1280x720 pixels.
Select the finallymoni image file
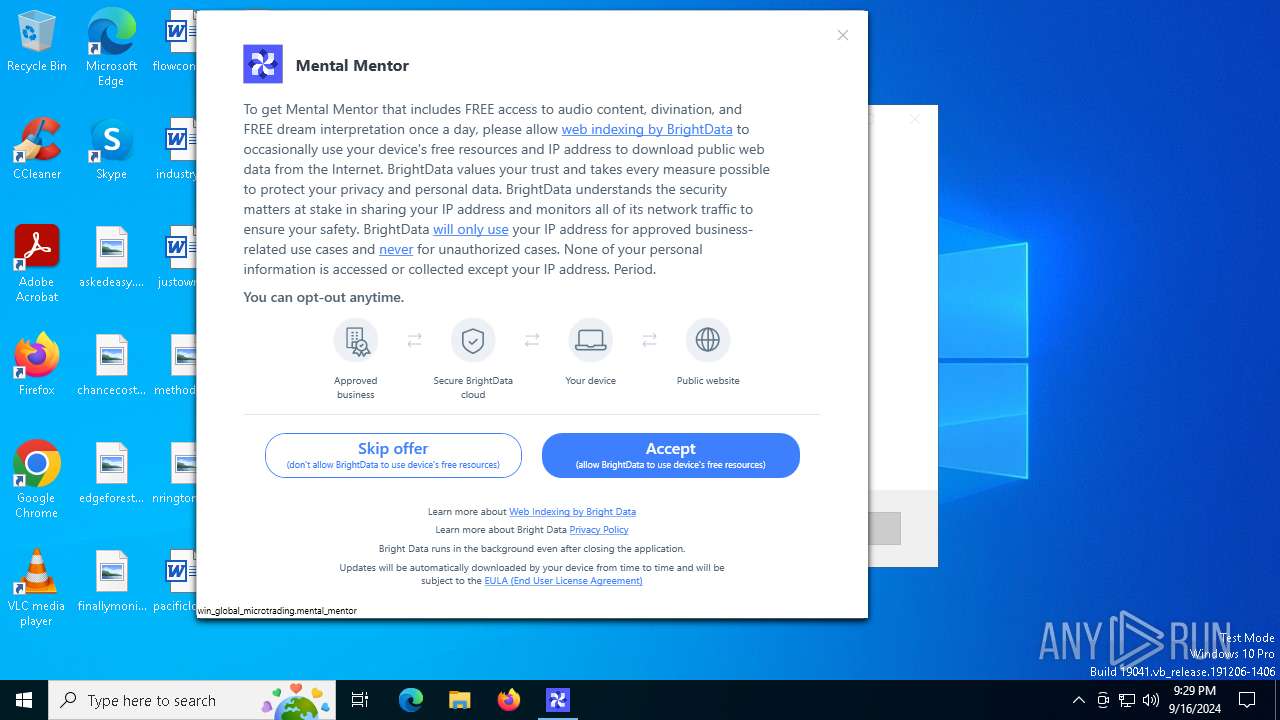coord(111,582)
